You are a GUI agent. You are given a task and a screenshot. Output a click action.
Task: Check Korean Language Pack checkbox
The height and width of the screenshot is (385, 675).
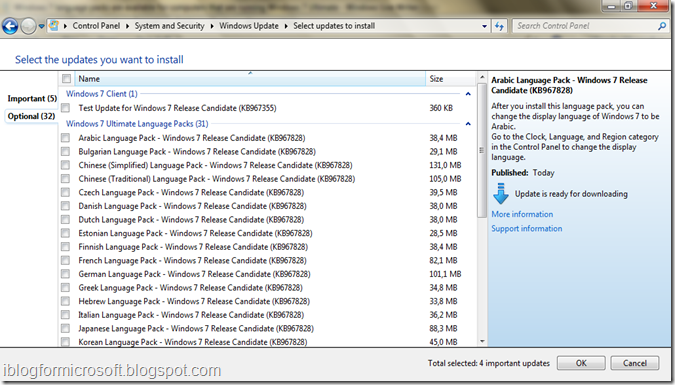click(x=65, y=342)
